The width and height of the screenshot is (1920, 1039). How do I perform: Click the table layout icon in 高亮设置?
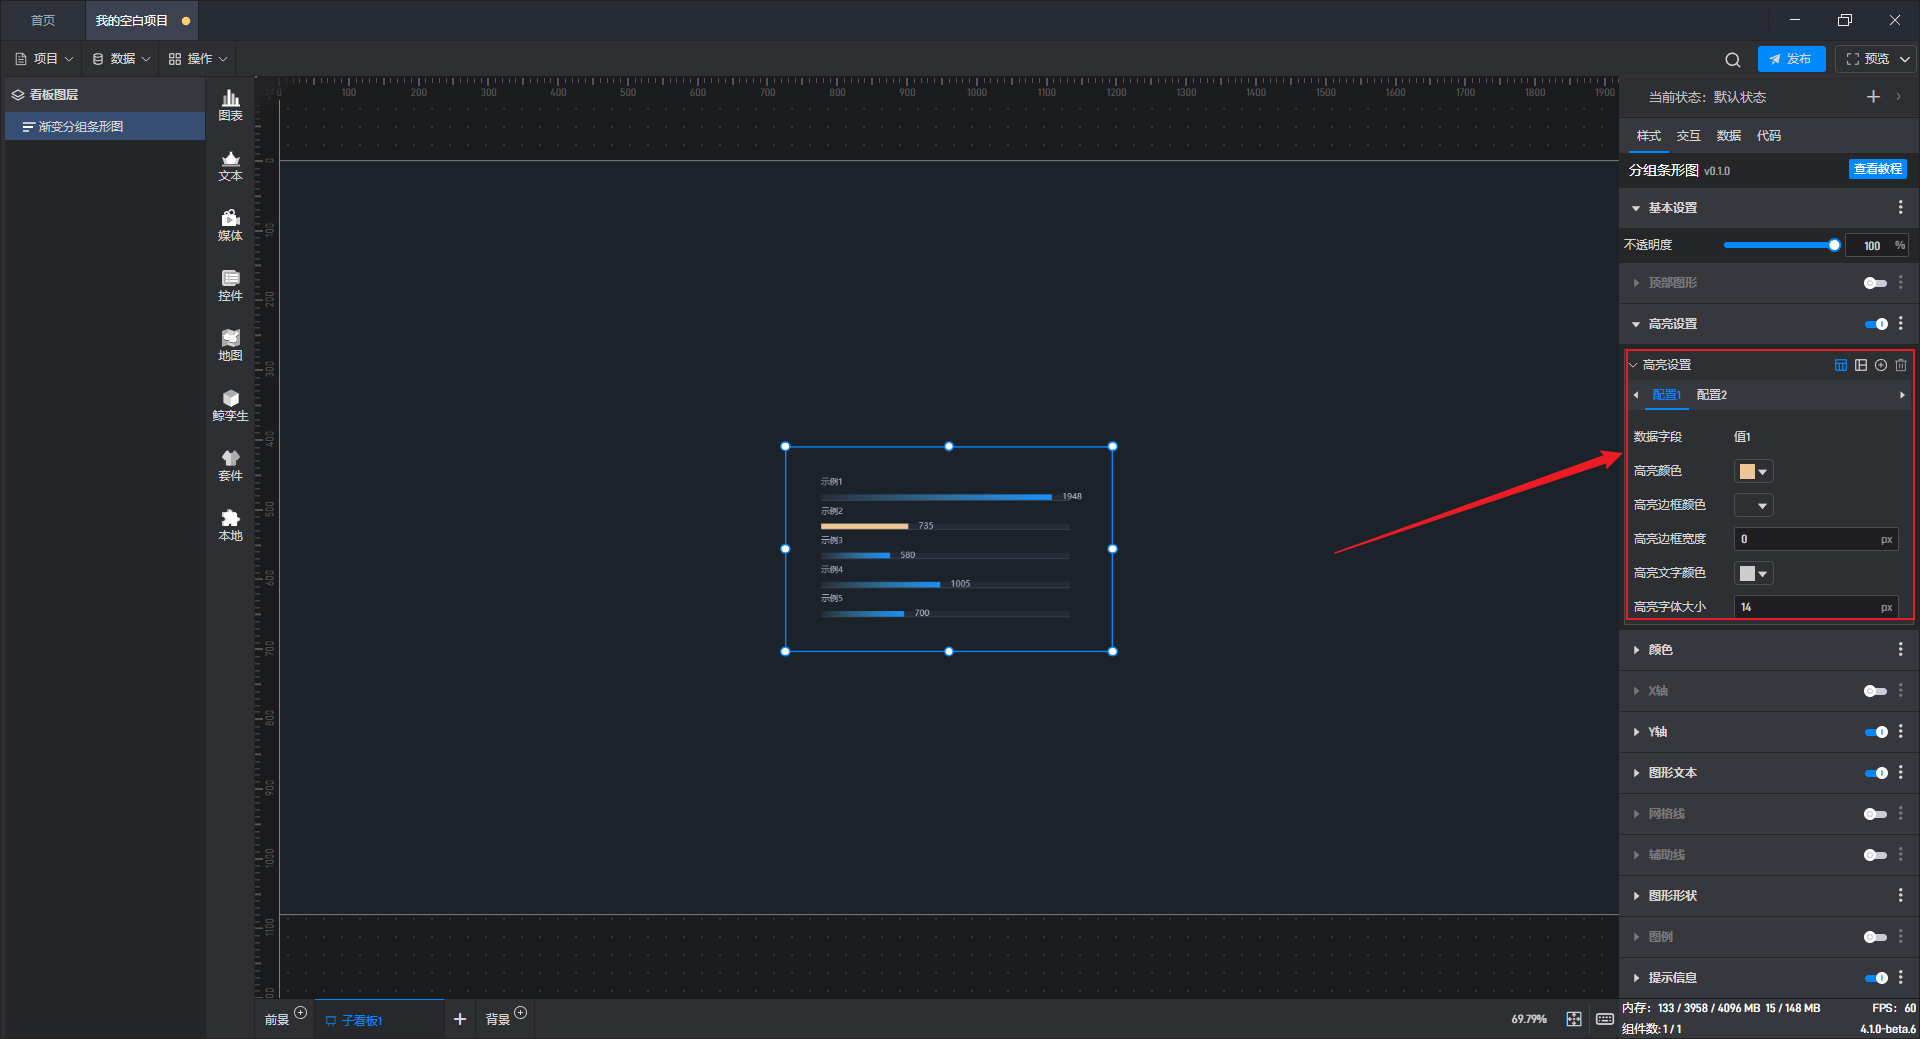1841,365
